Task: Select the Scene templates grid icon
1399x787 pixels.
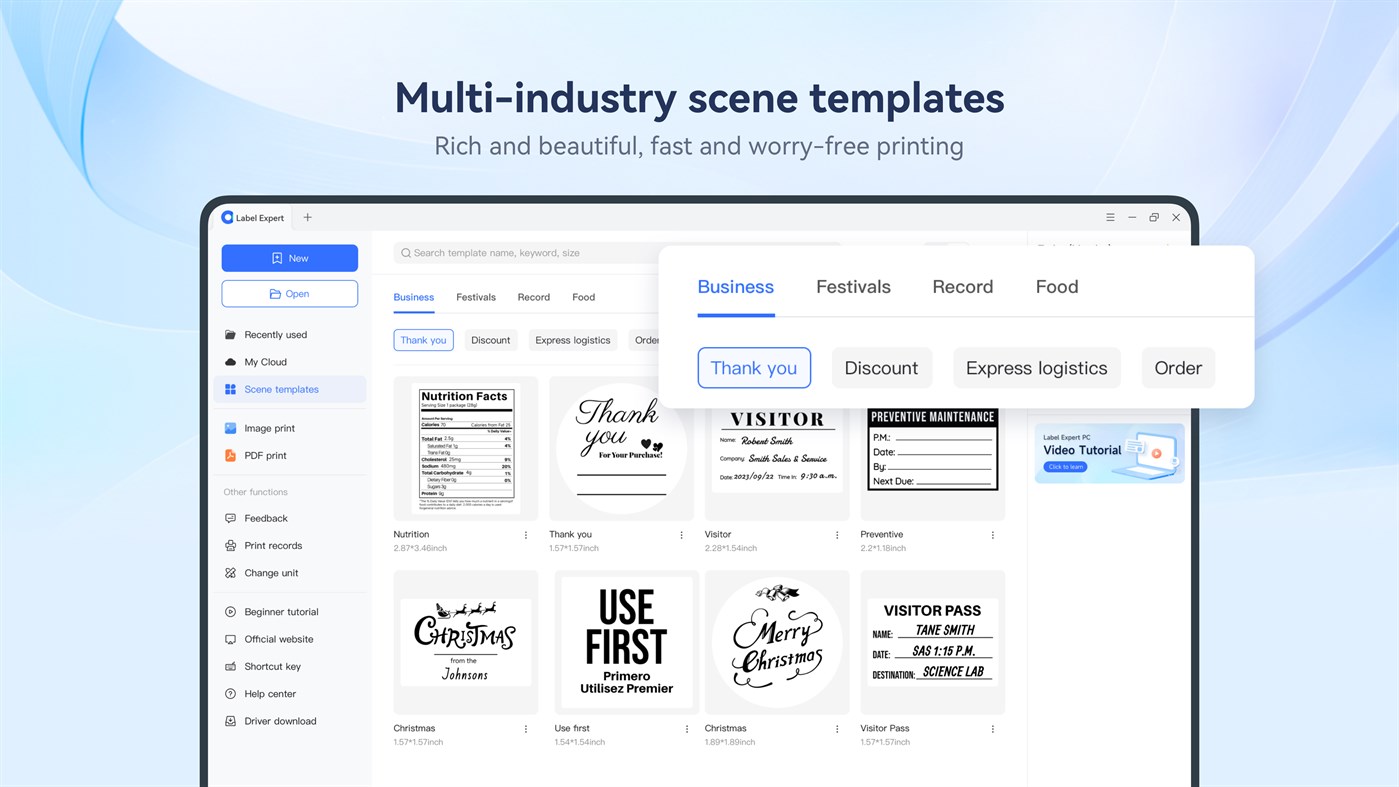Action: 231,389
